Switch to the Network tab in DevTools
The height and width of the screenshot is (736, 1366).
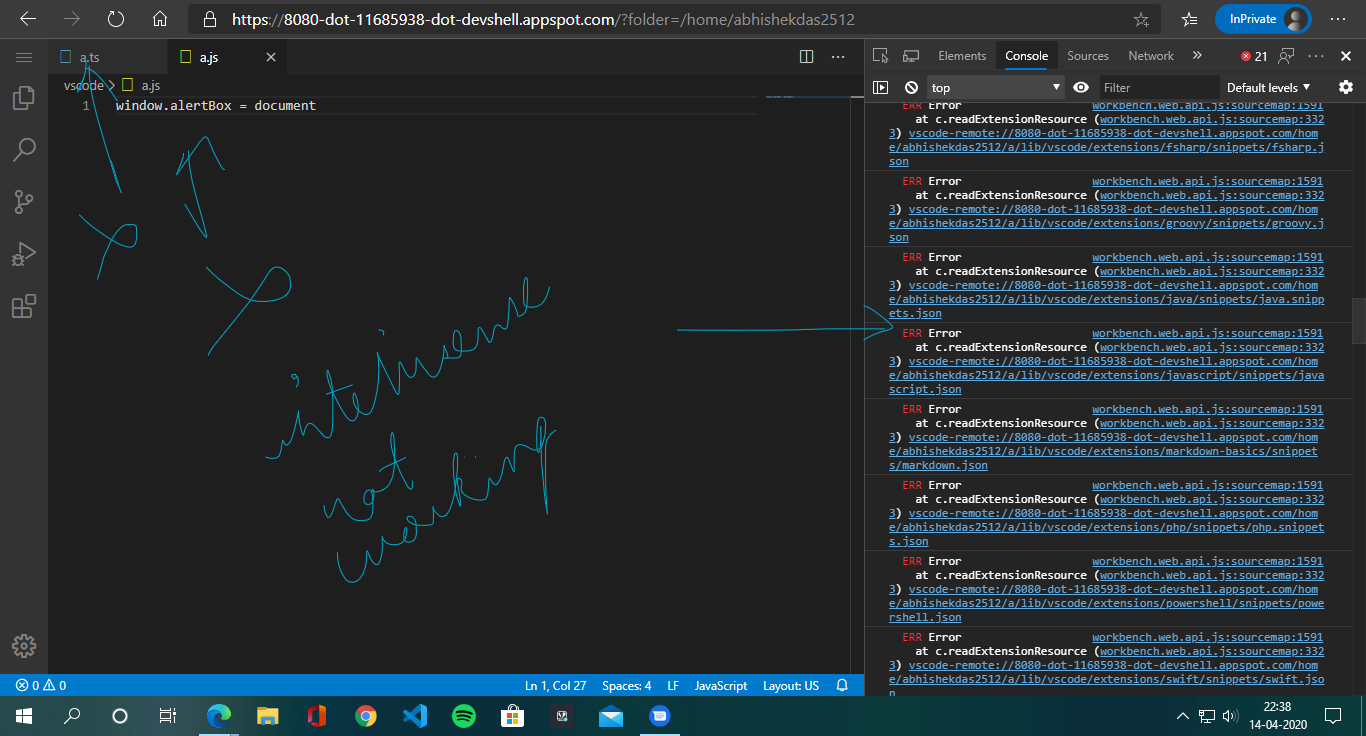tap(1151, 56)
